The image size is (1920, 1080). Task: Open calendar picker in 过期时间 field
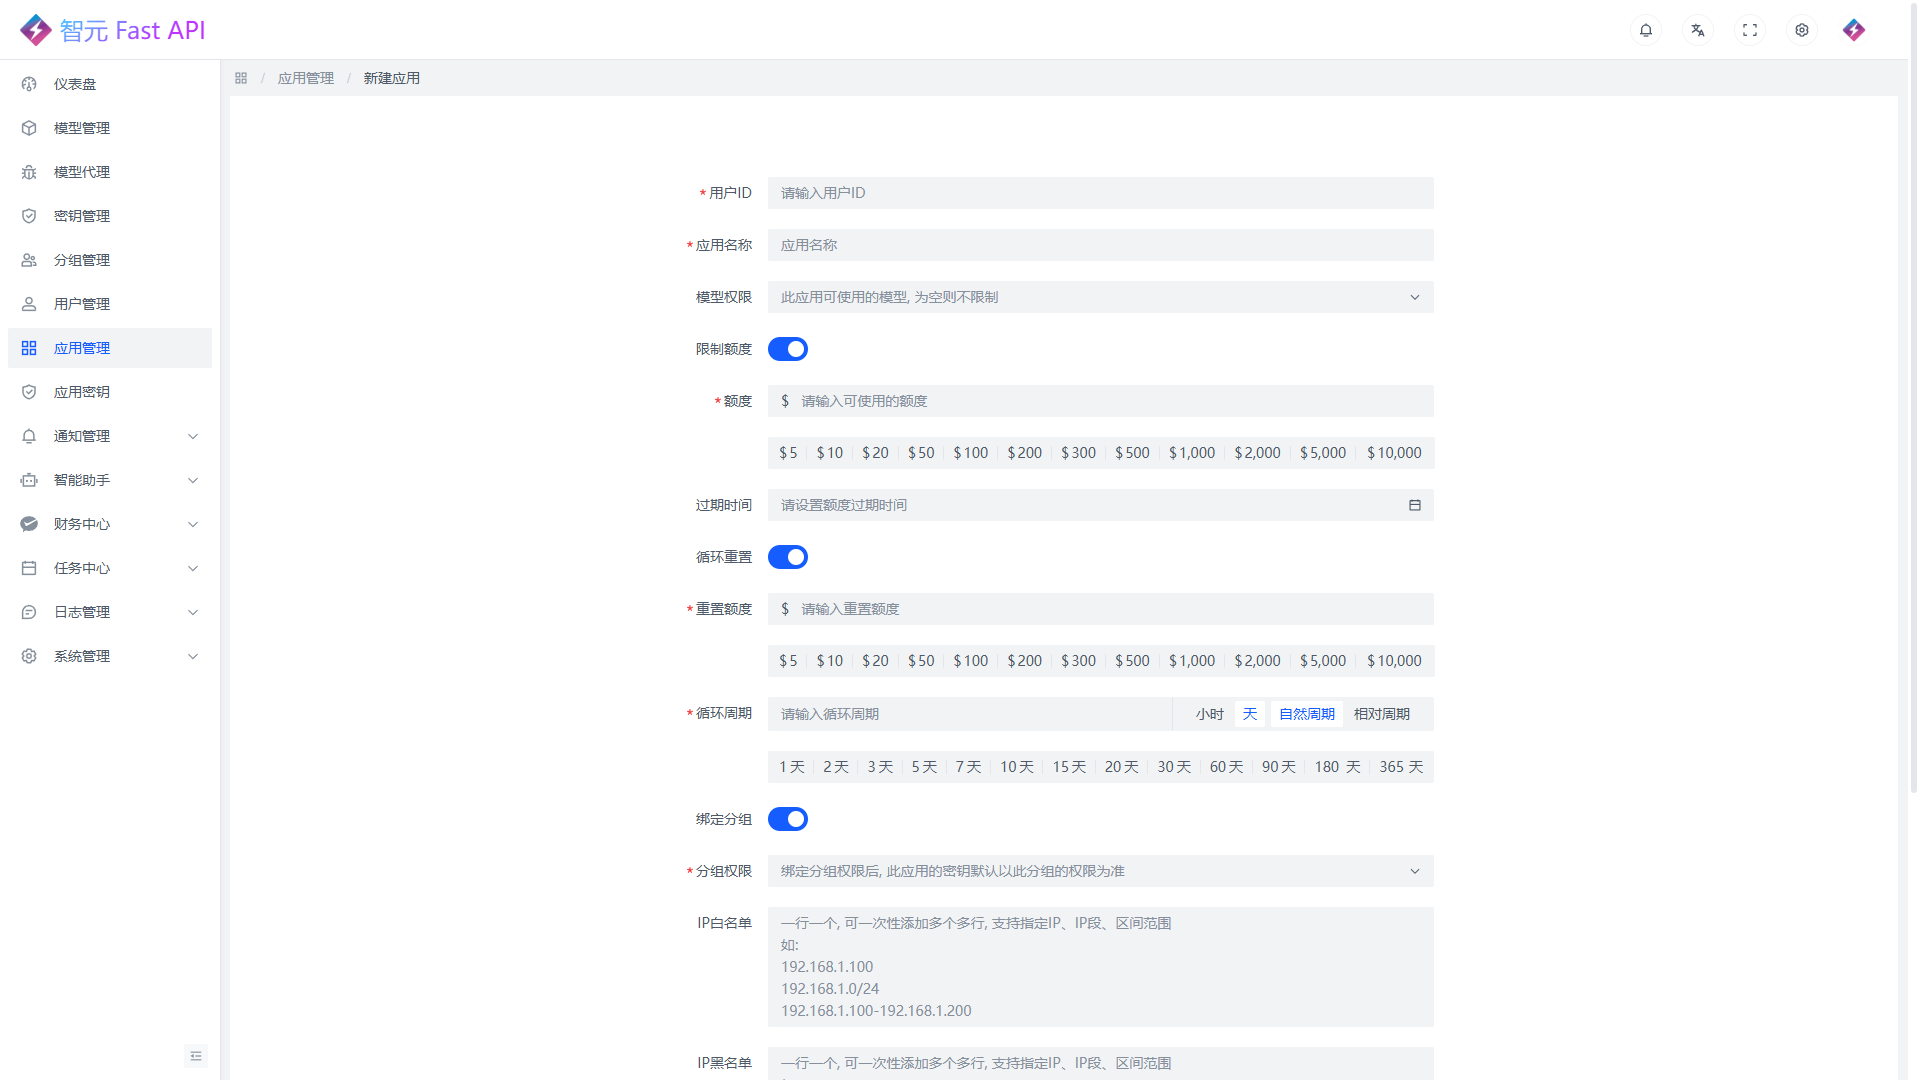coord(1414,505)
